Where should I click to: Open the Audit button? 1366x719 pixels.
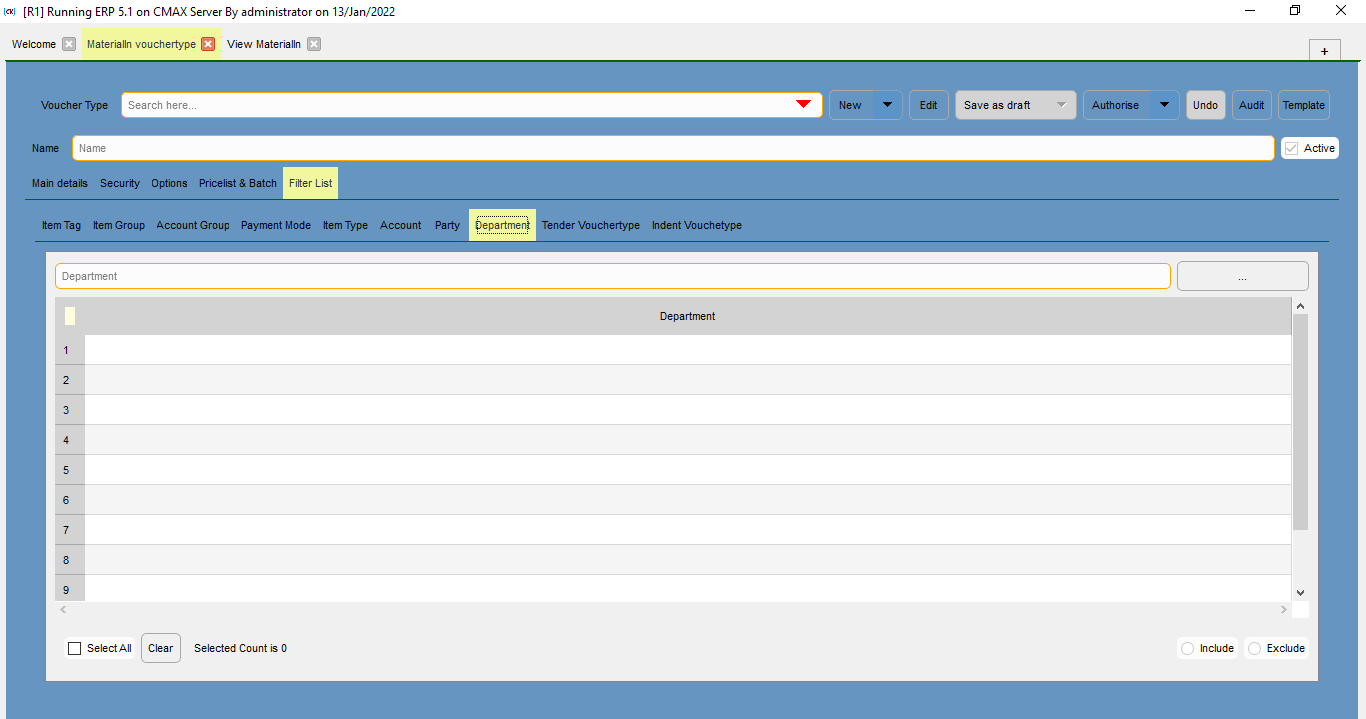[1252, 105]
